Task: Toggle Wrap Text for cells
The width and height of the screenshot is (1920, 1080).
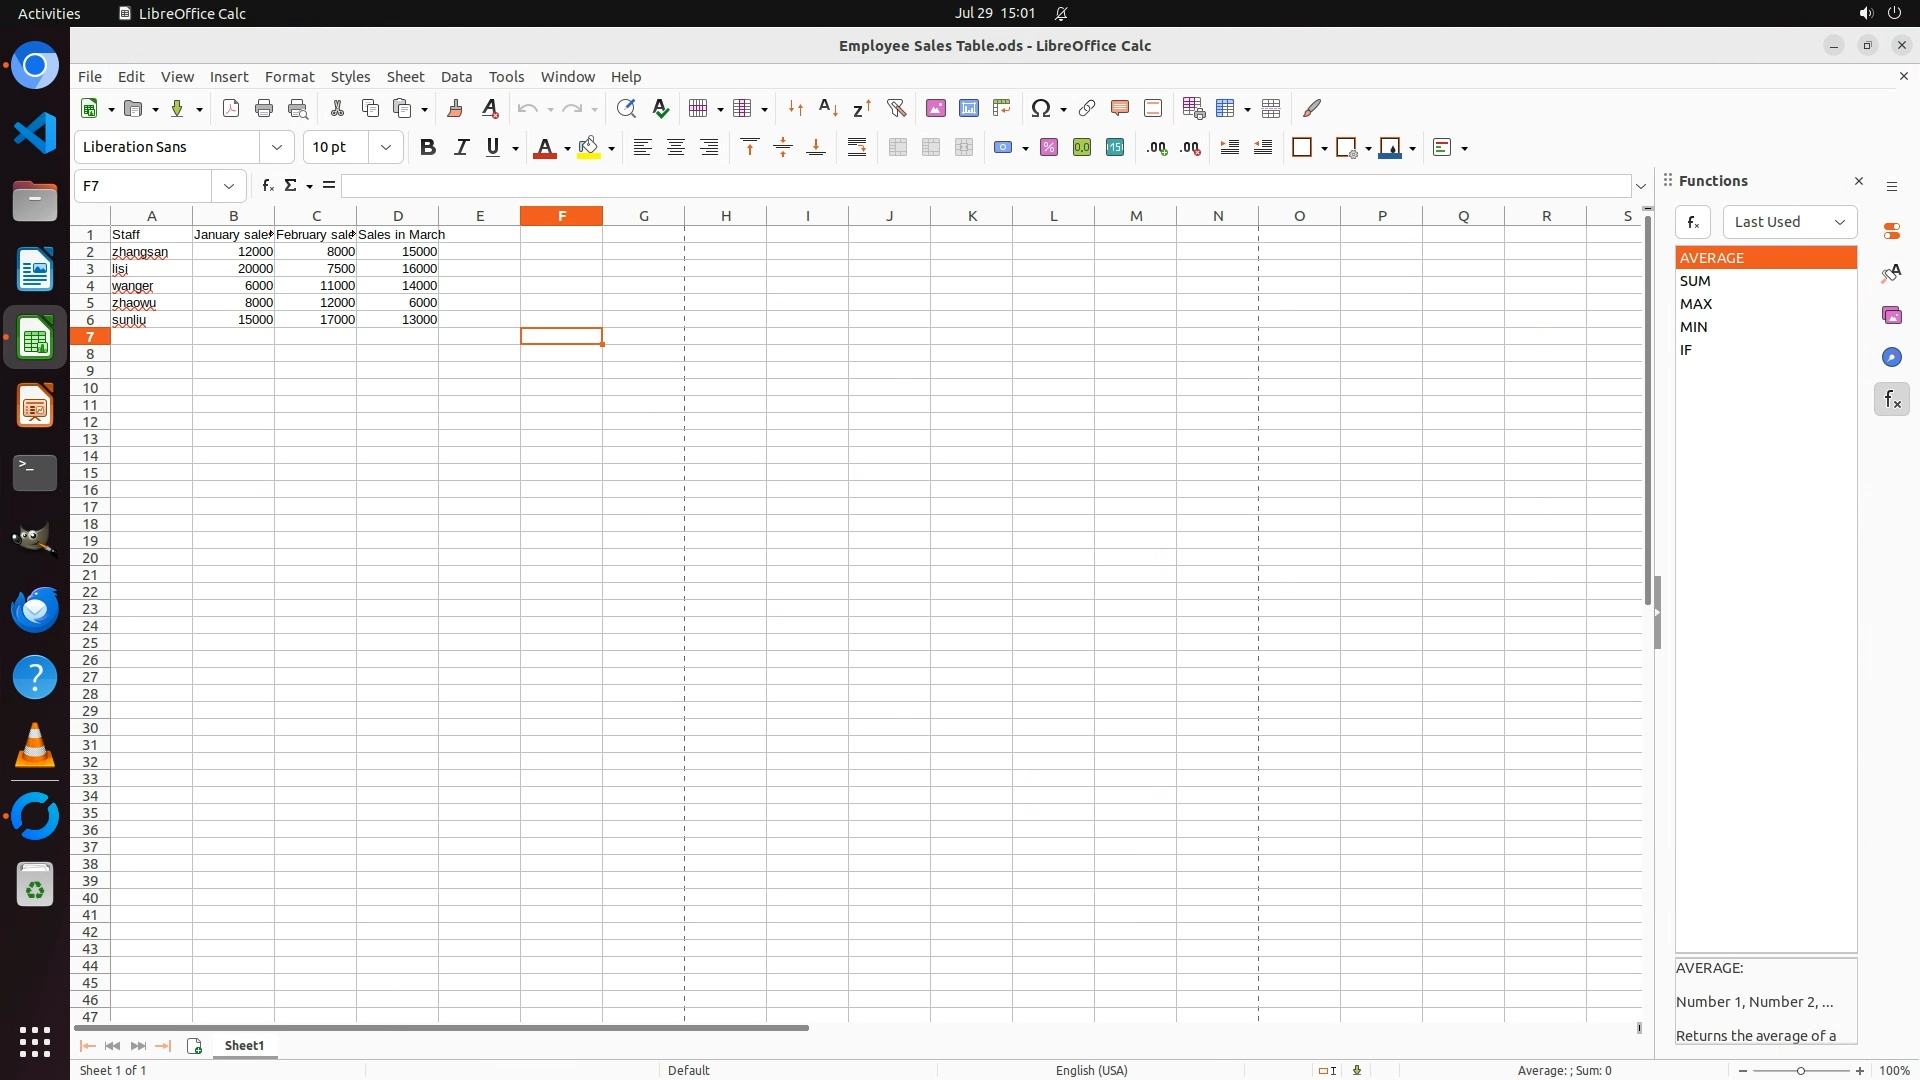Action: coord(857,148)
